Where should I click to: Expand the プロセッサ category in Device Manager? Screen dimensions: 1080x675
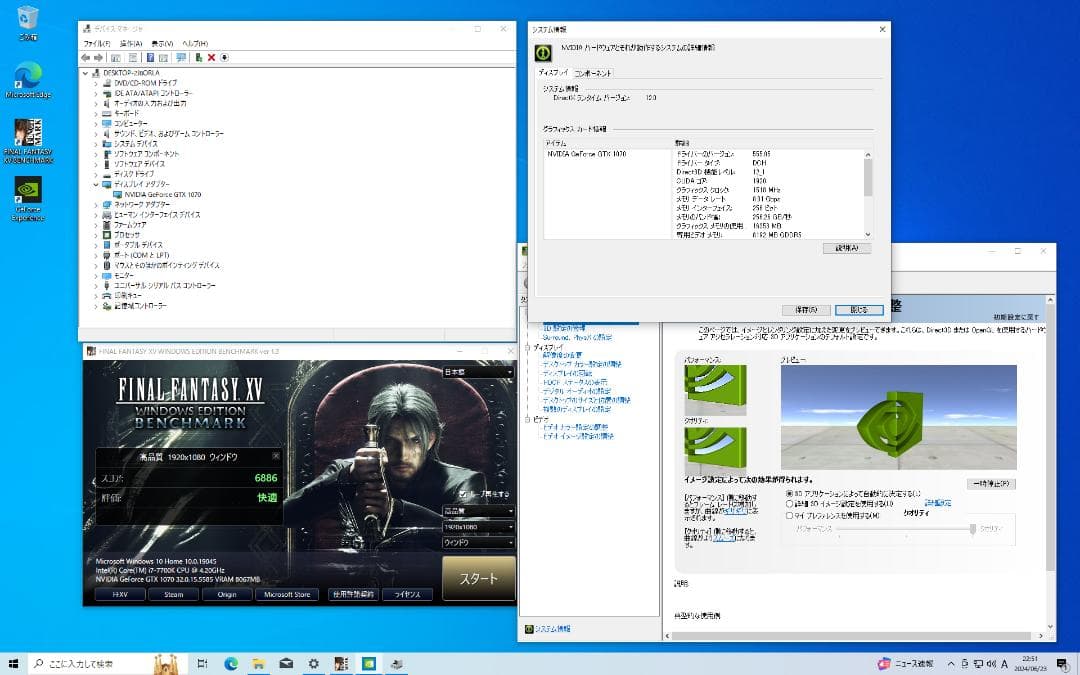(94, 234)
